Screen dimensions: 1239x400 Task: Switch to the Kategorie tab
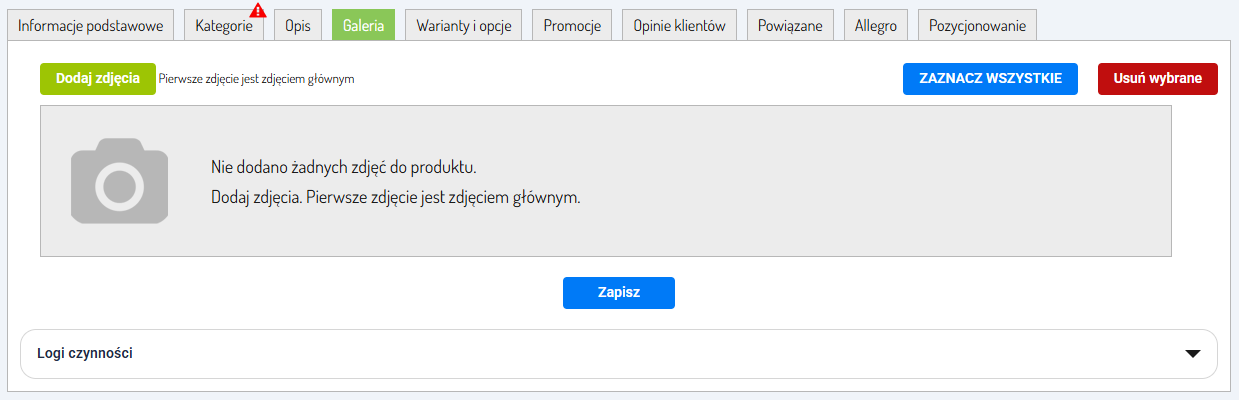[x=223, y=26]
